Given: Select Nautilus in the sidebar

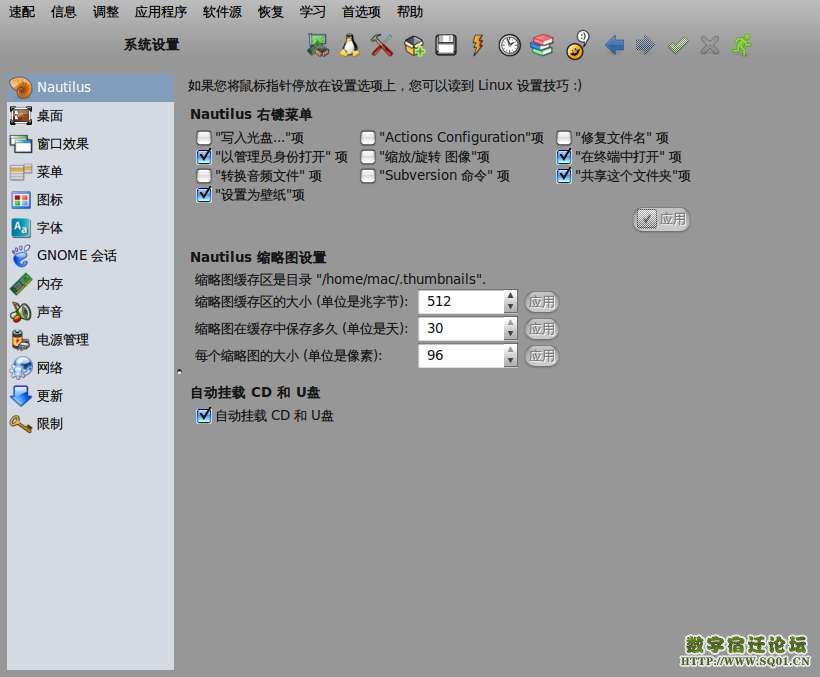Looking at the screenshot, I should (90, 87).
